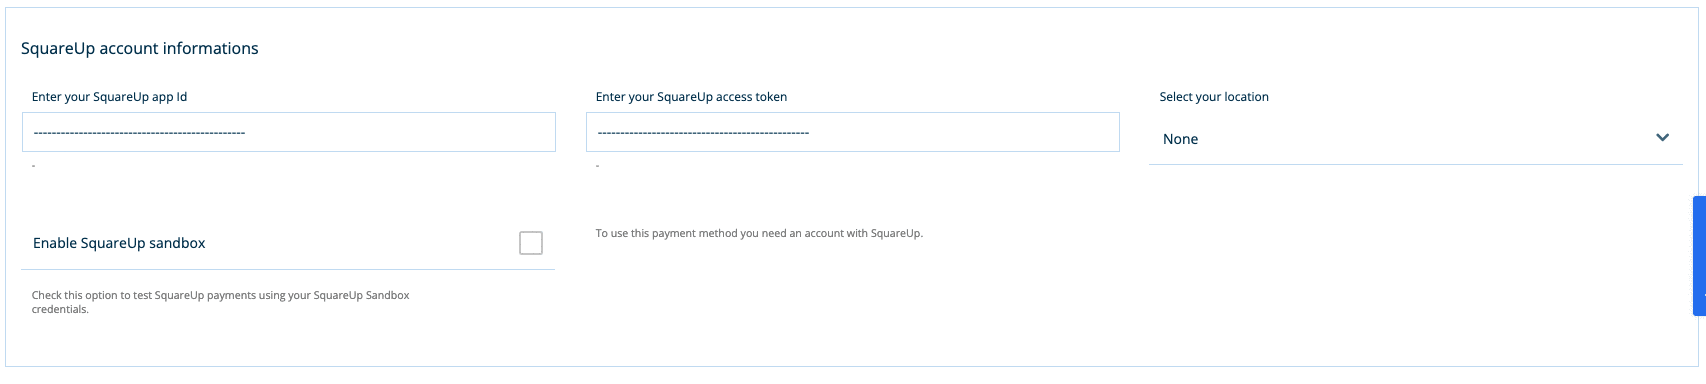Open the blue side tab at right edge

(x=1699, y=256)
